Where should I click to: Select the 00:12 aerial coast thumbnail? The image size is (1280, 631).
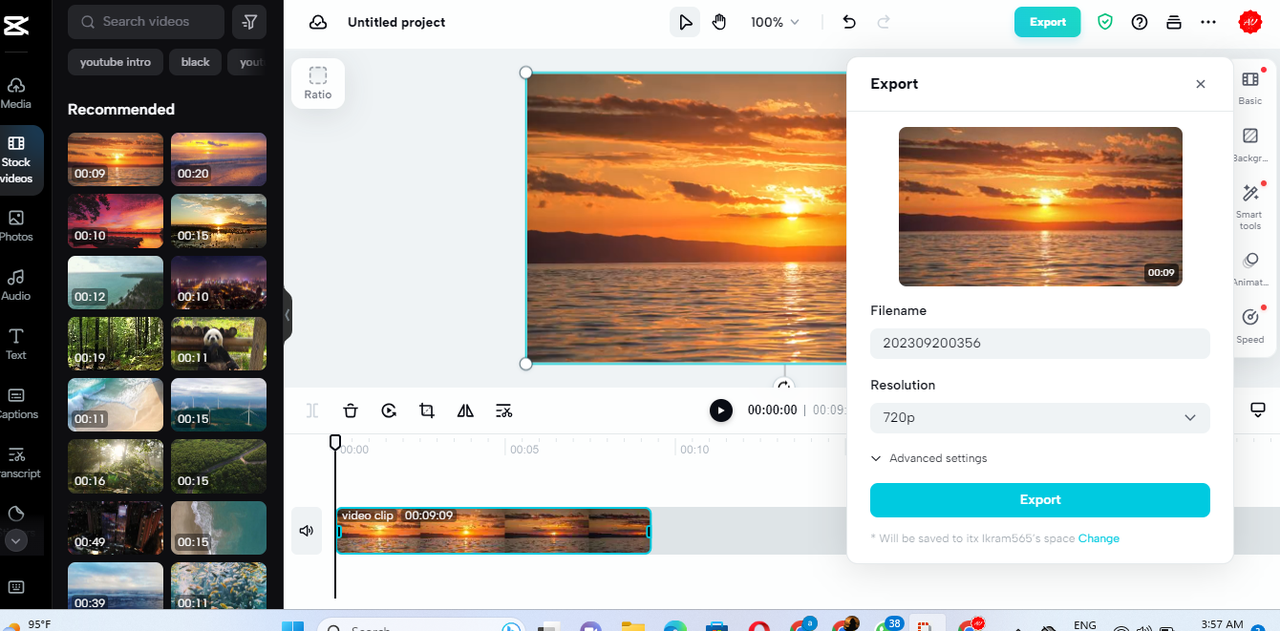click(x=115, y=282)
